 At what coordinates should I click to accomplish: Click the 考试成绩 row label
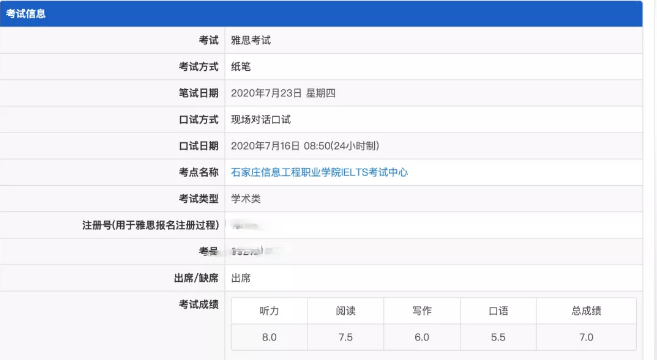click(x=199, y=304)
